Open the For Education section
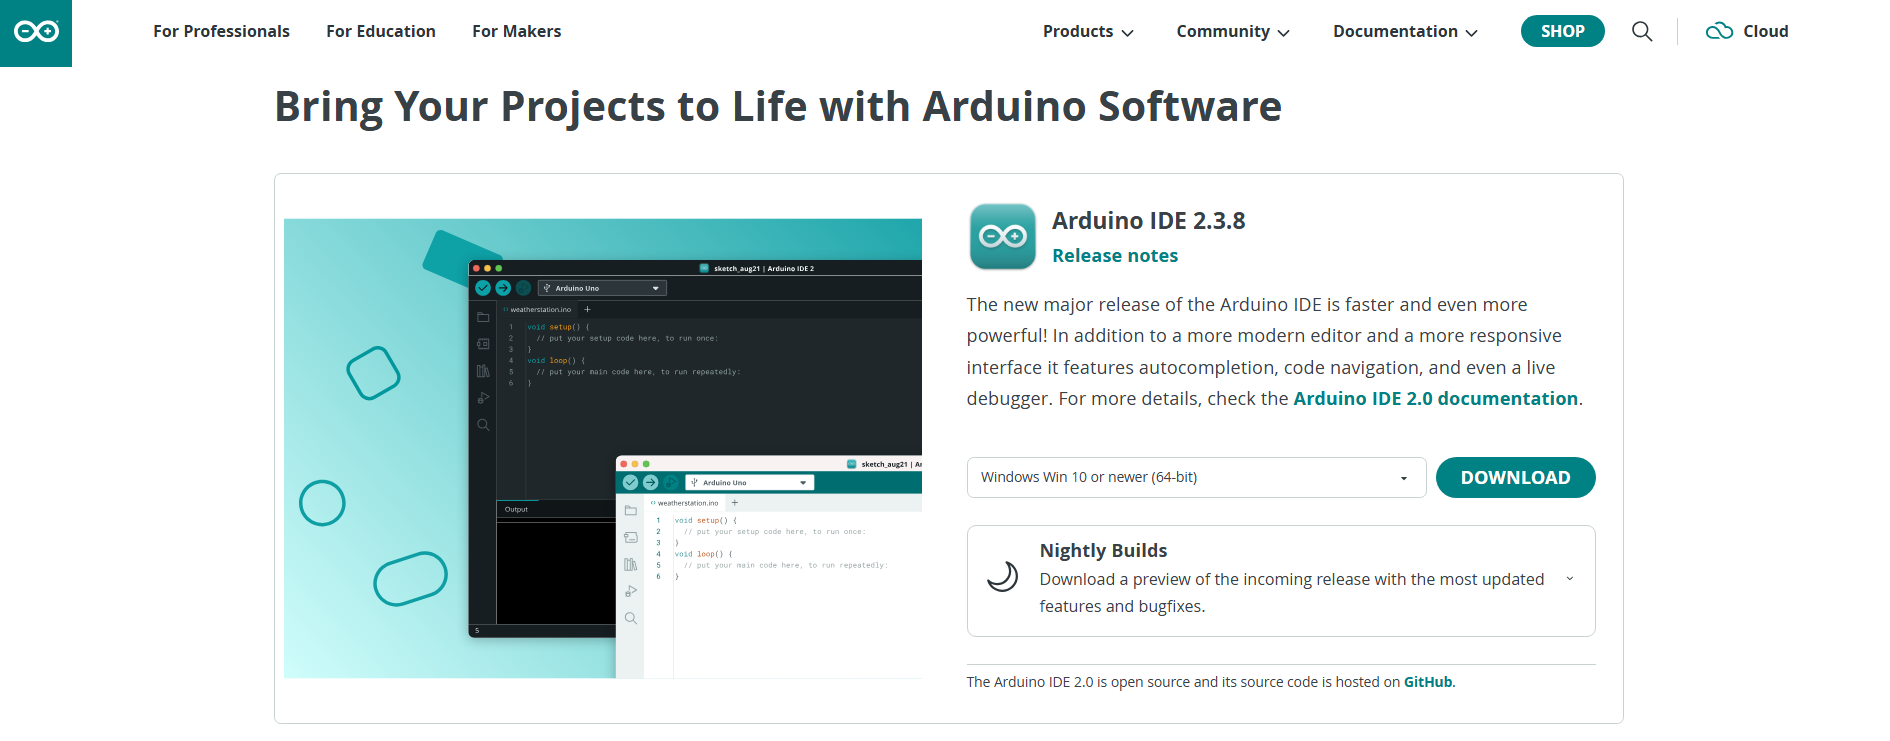Screen dimensions: 1890x741 point(381,31)
